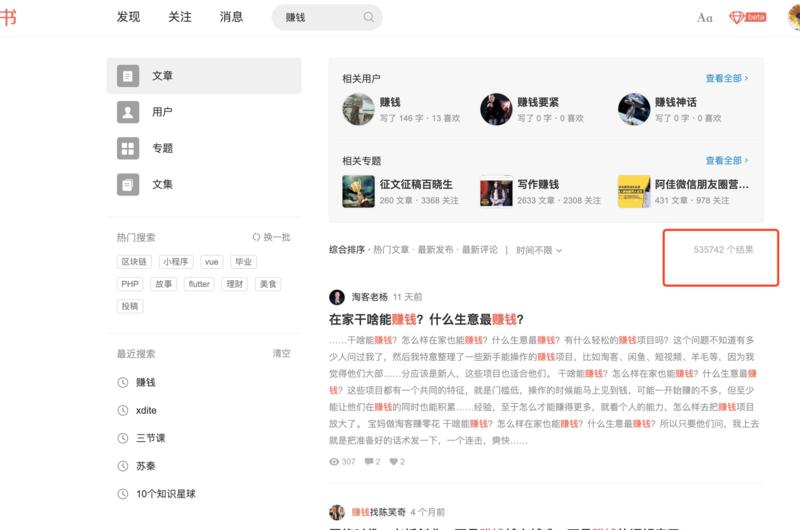This screenshot has width=800, height=530.
Task: Select the 用户 users icon
Action: 128,112
